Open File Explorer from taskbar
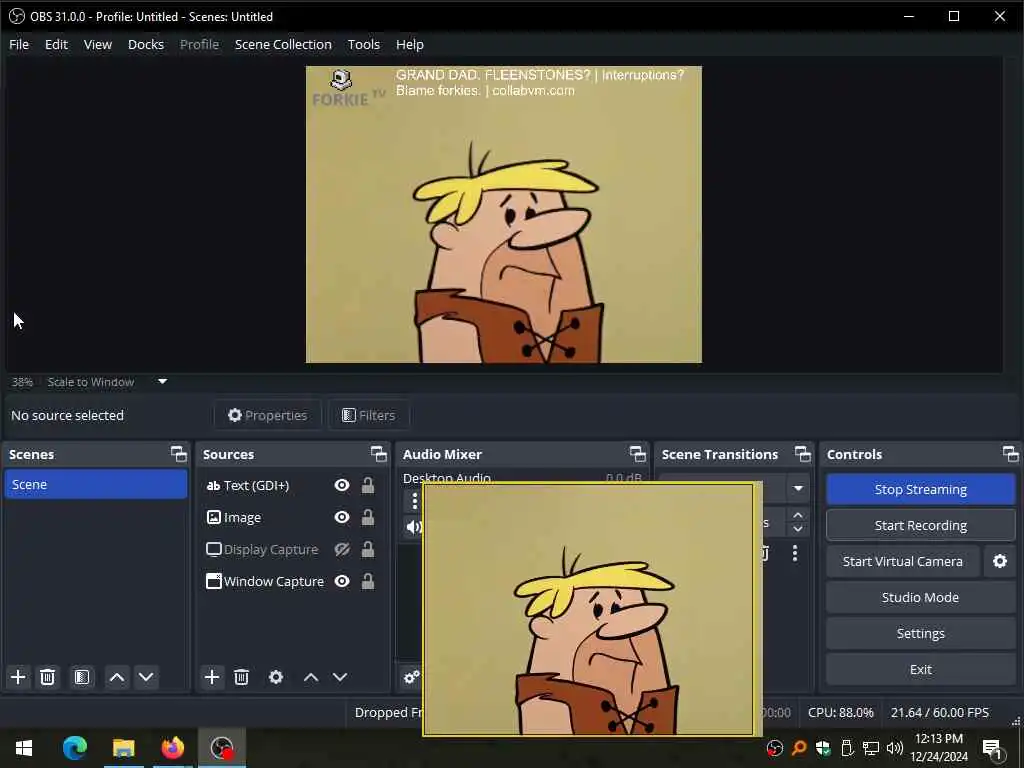The height and width of the screenshot is (768, 1024). 123,748
